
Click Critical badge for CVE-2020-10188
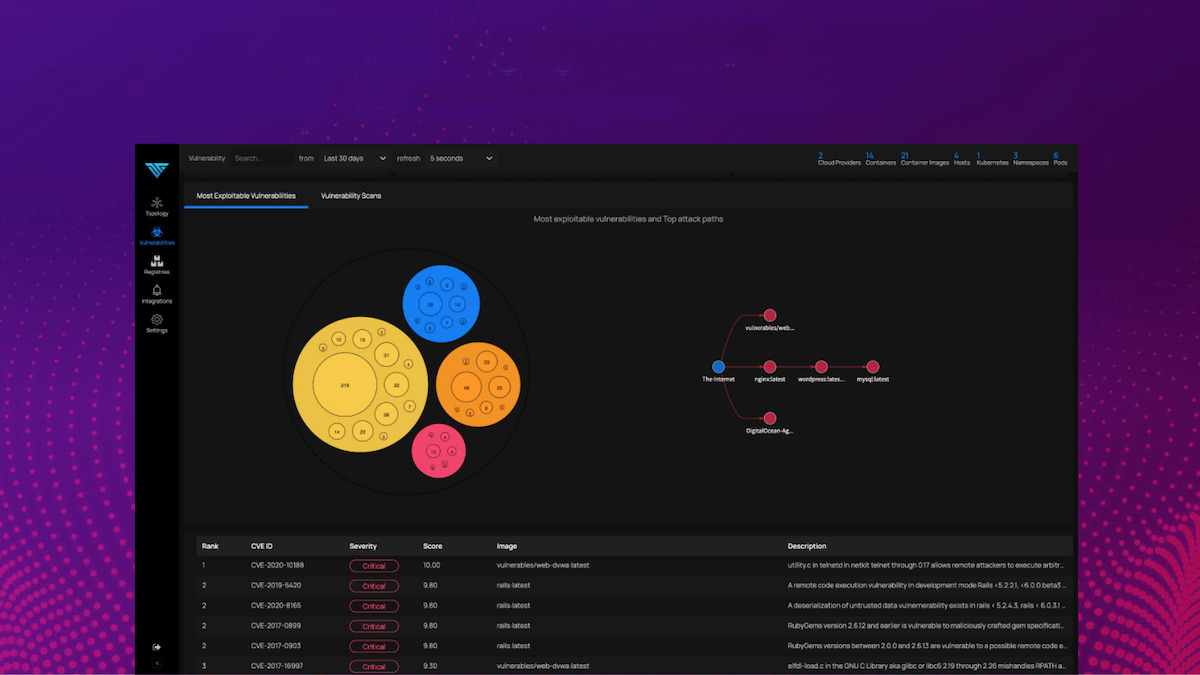374,566
